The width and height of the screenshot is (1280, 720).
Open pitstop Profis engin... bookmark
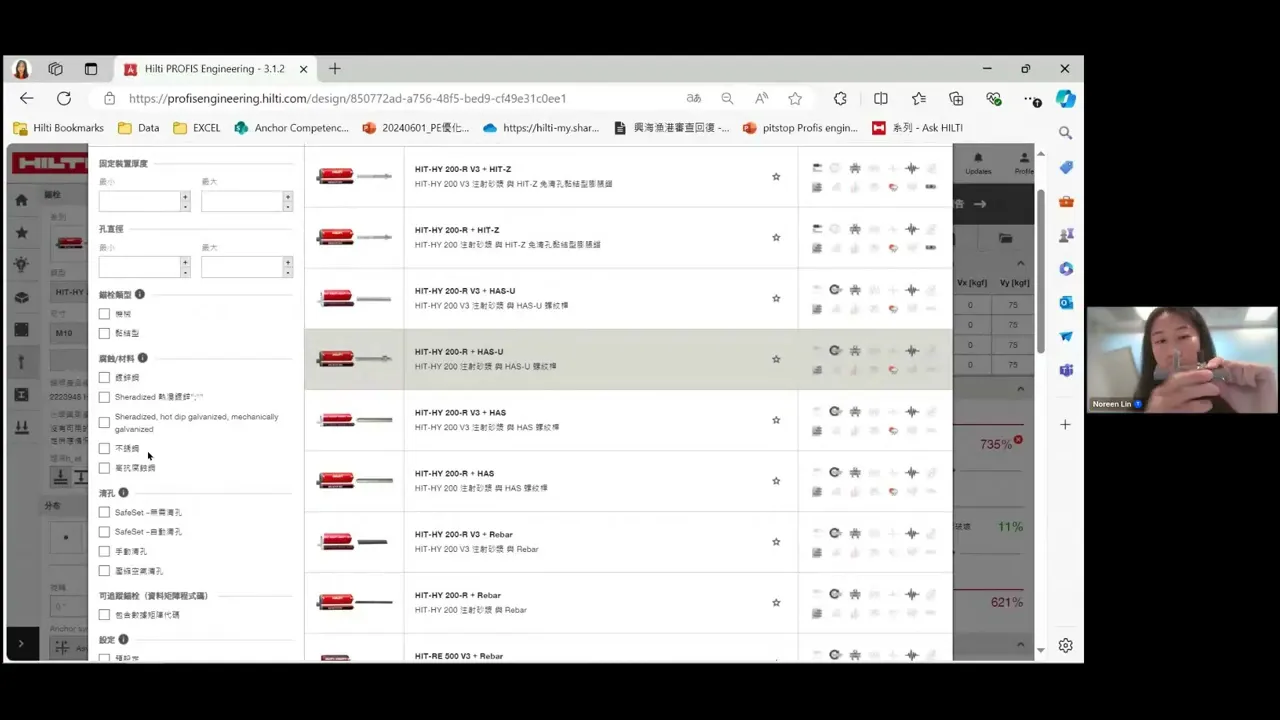[800, 128]
